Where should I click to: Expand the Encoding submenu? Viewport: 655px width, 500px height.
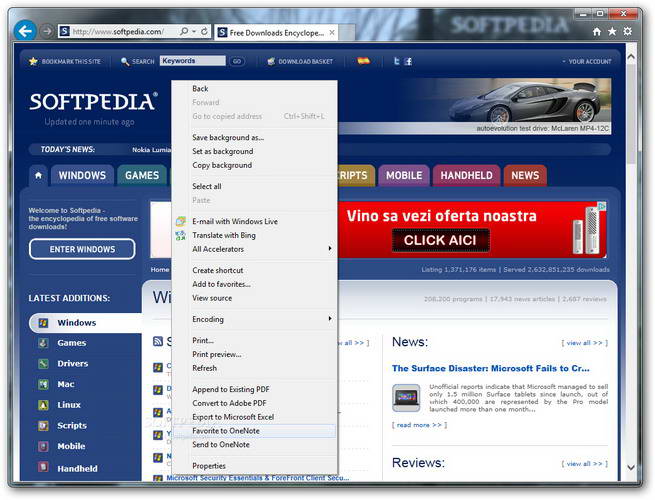click(255, 319)
